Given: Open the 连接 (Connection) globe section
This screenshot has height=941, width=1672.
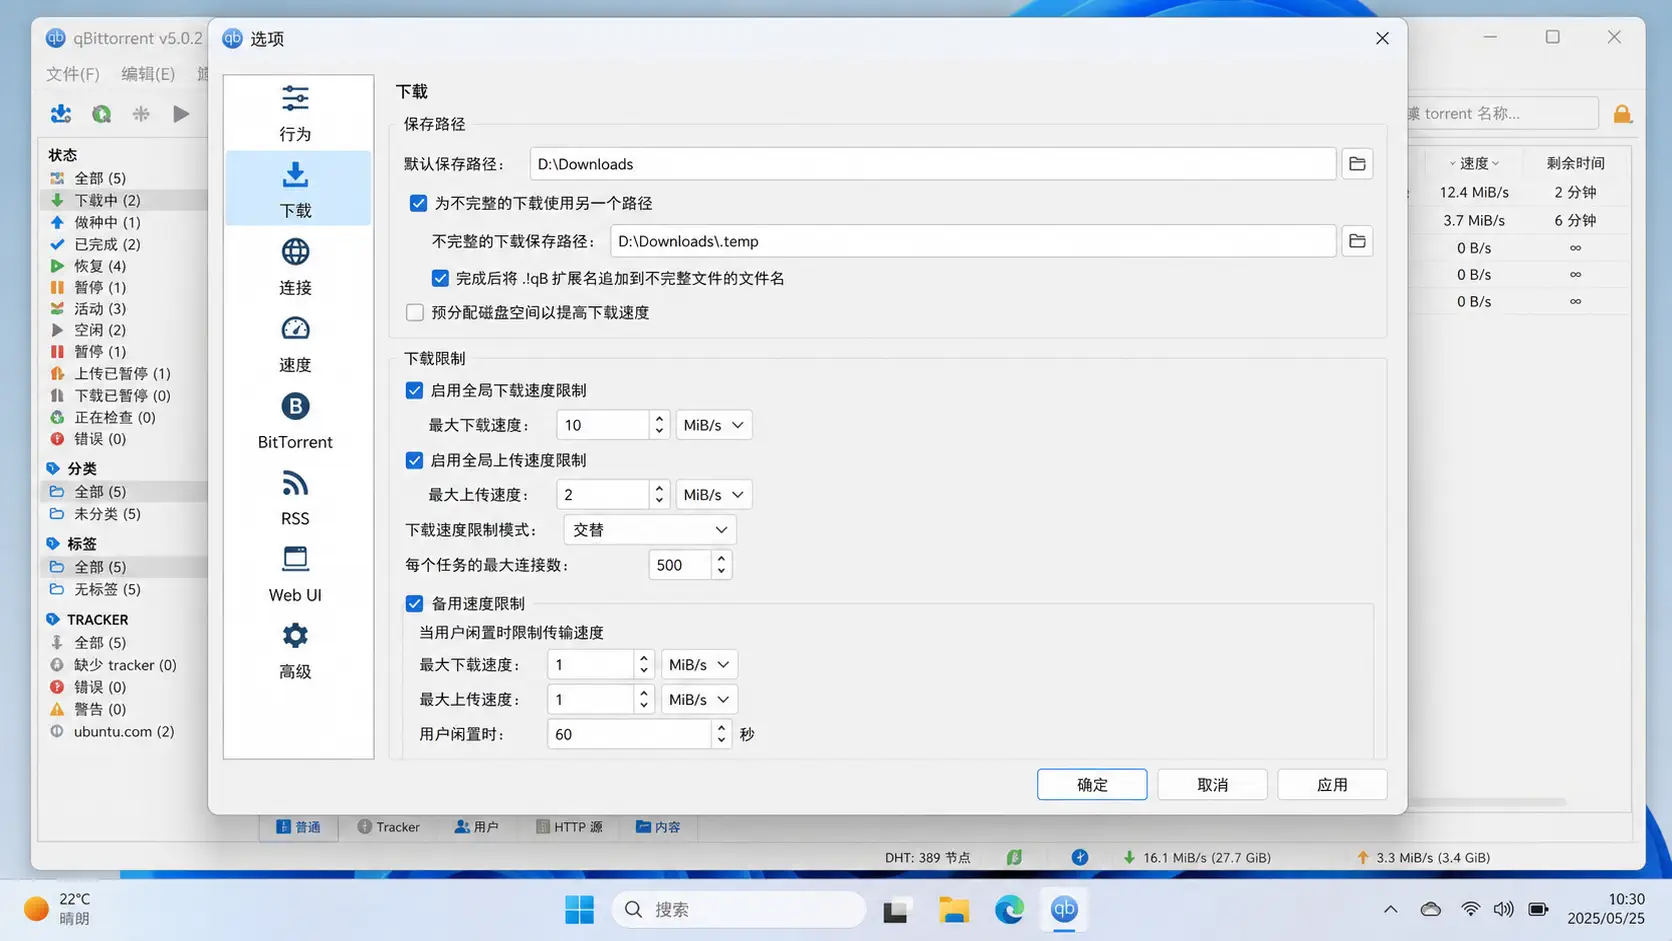Looking at the screenshot, I should [x=295, y=266].
